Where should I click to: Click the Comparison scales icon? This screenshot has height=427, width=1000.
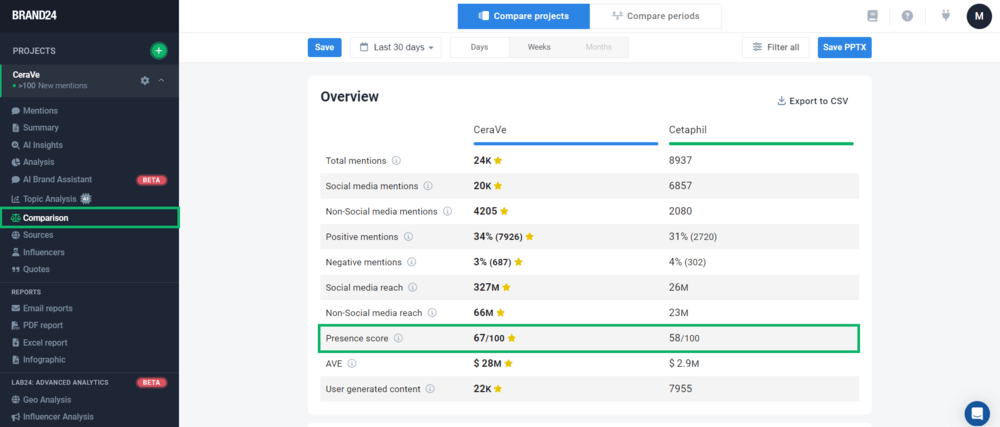pos(16,217)
